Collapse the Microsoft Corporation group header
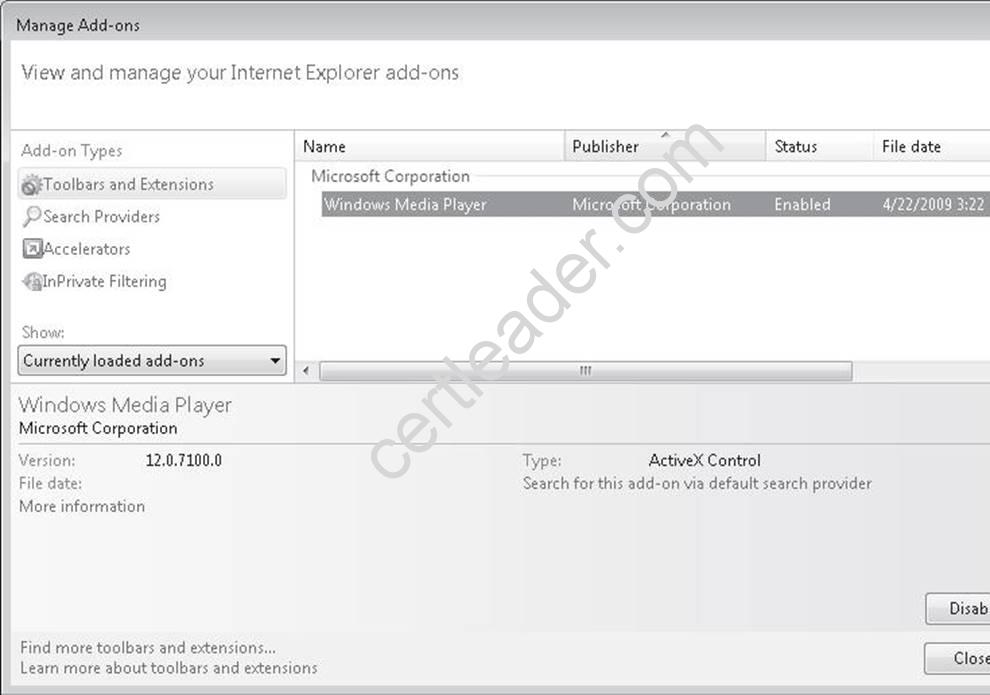This screenshot has height=695, width=990. coord(390,176)
